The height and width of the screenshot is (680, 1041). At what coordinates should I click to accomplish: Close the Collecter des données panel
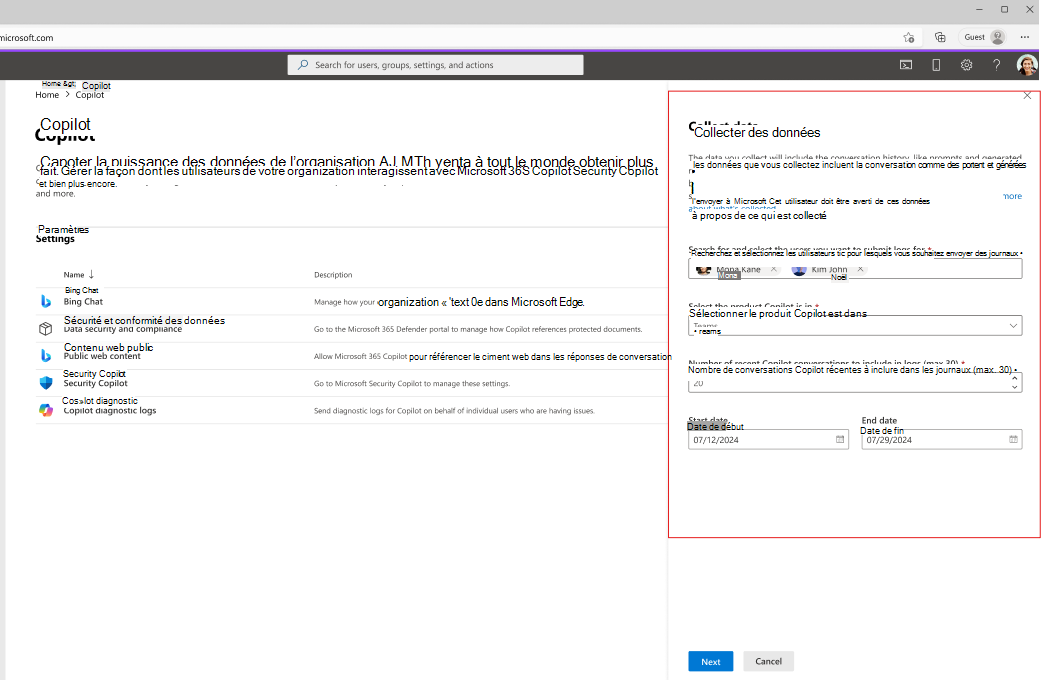(x=1027, y=96)
